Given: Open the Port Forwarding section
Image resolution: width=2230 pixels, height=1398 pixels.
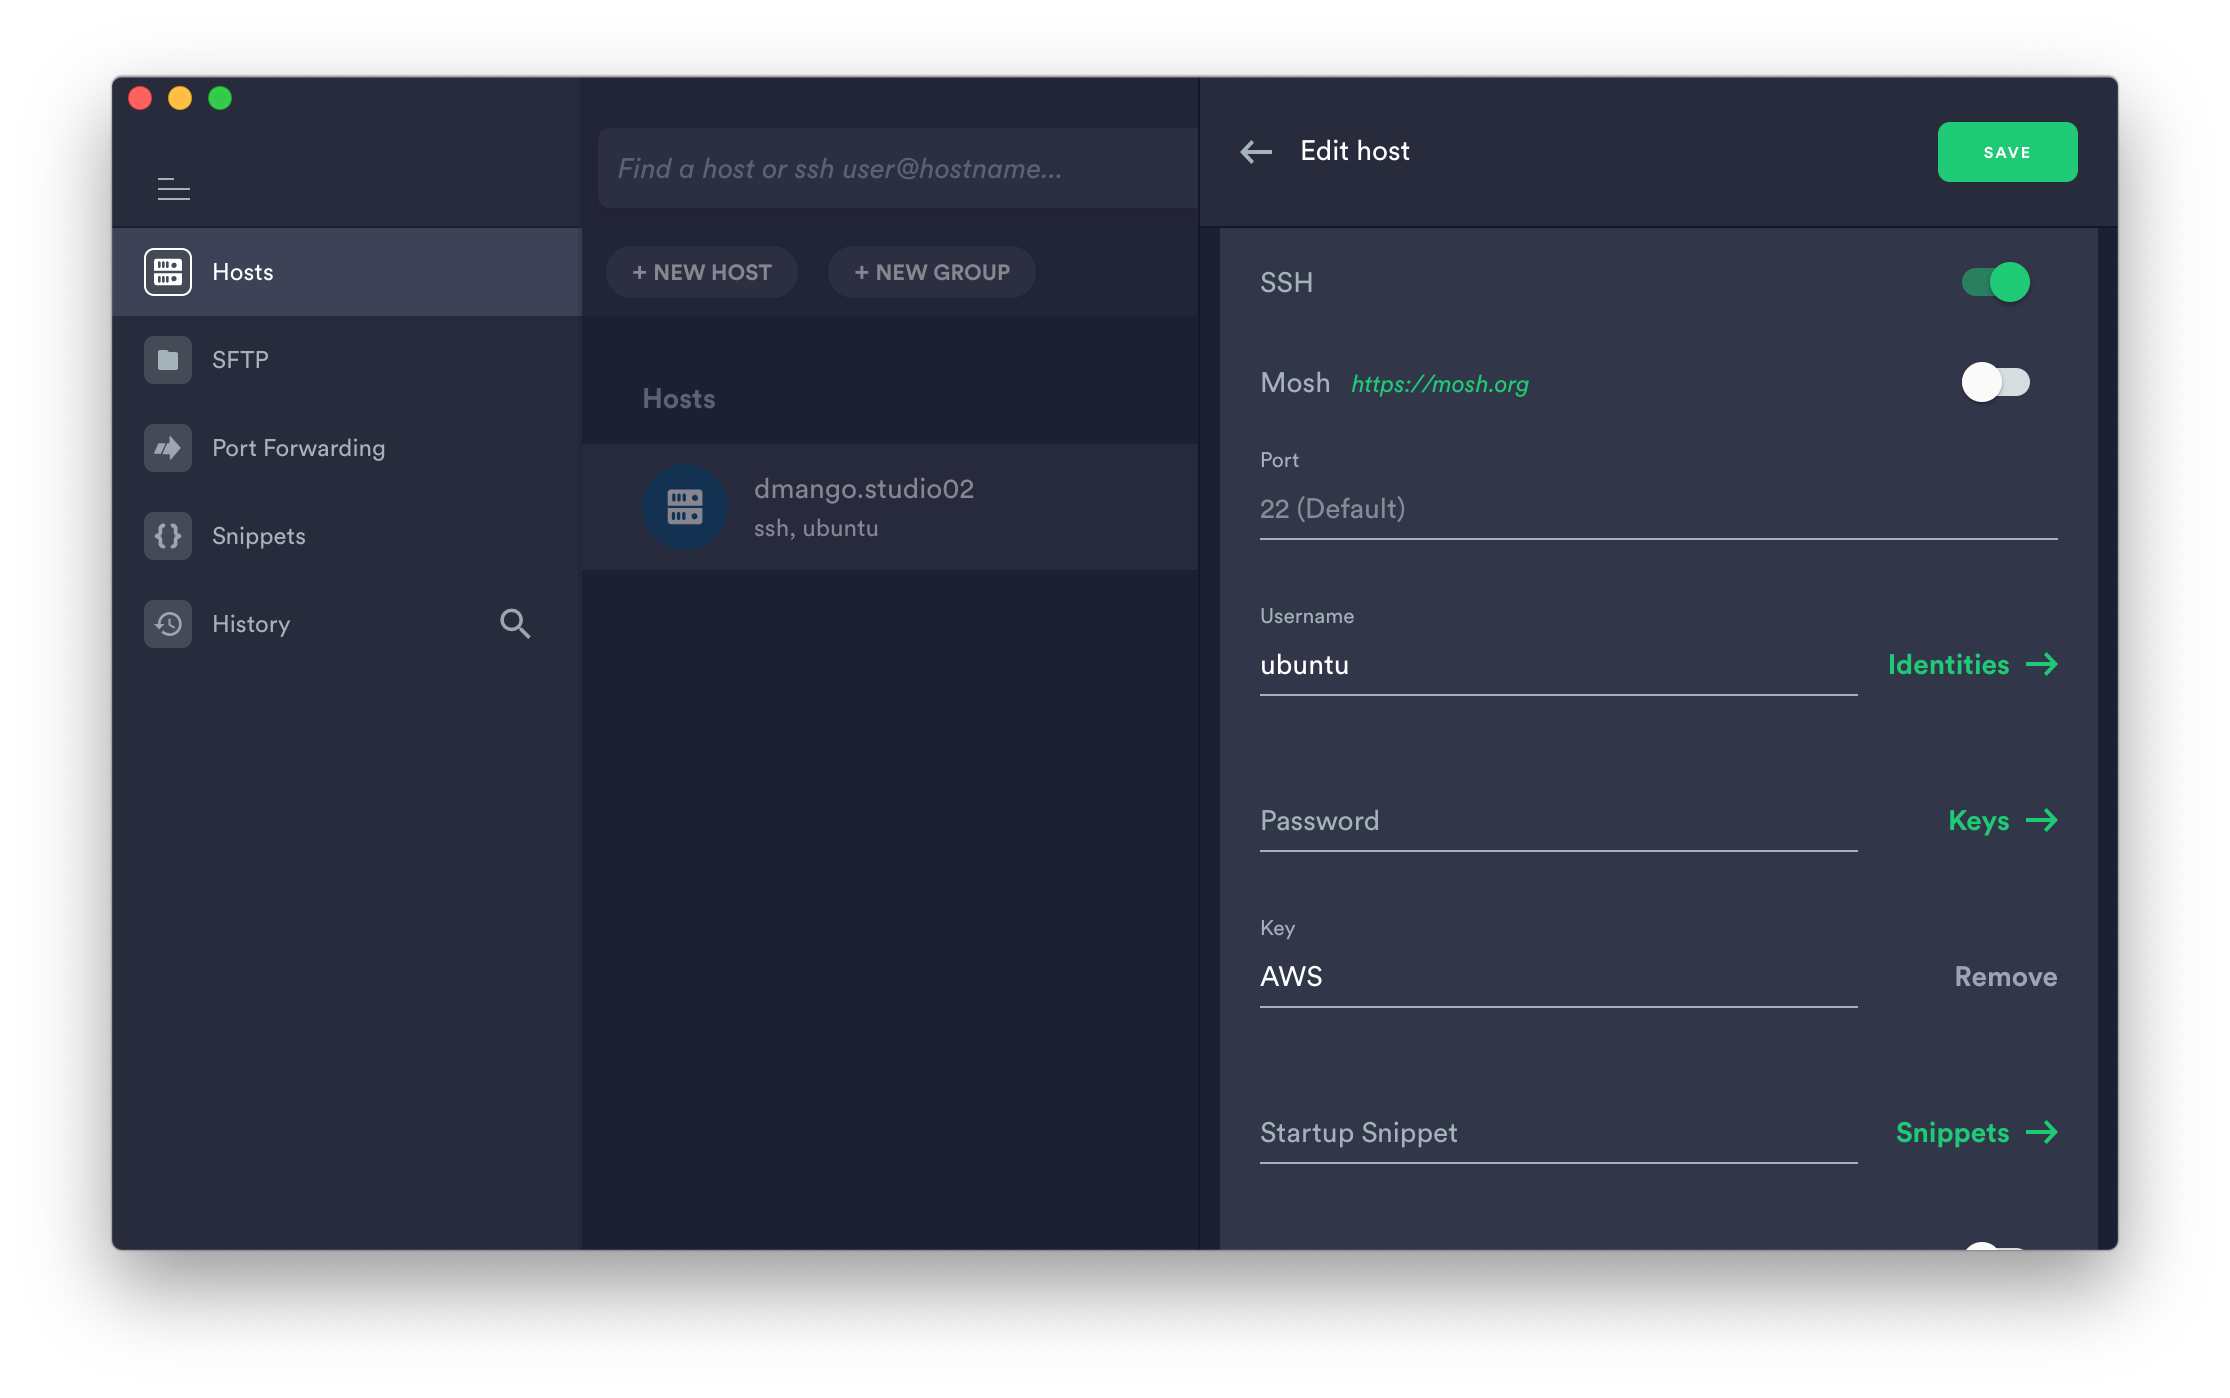Looking at the screenshot, I should [298, 448].
